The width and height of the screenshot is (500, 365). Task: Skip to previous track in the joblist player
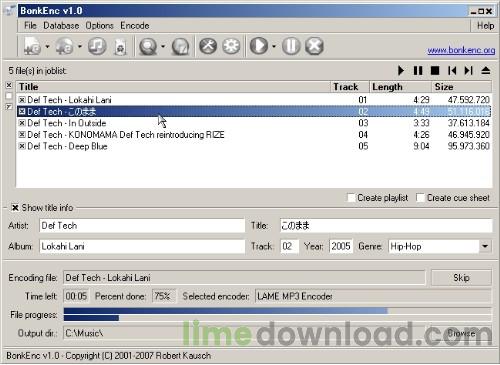tap(452, 71)
